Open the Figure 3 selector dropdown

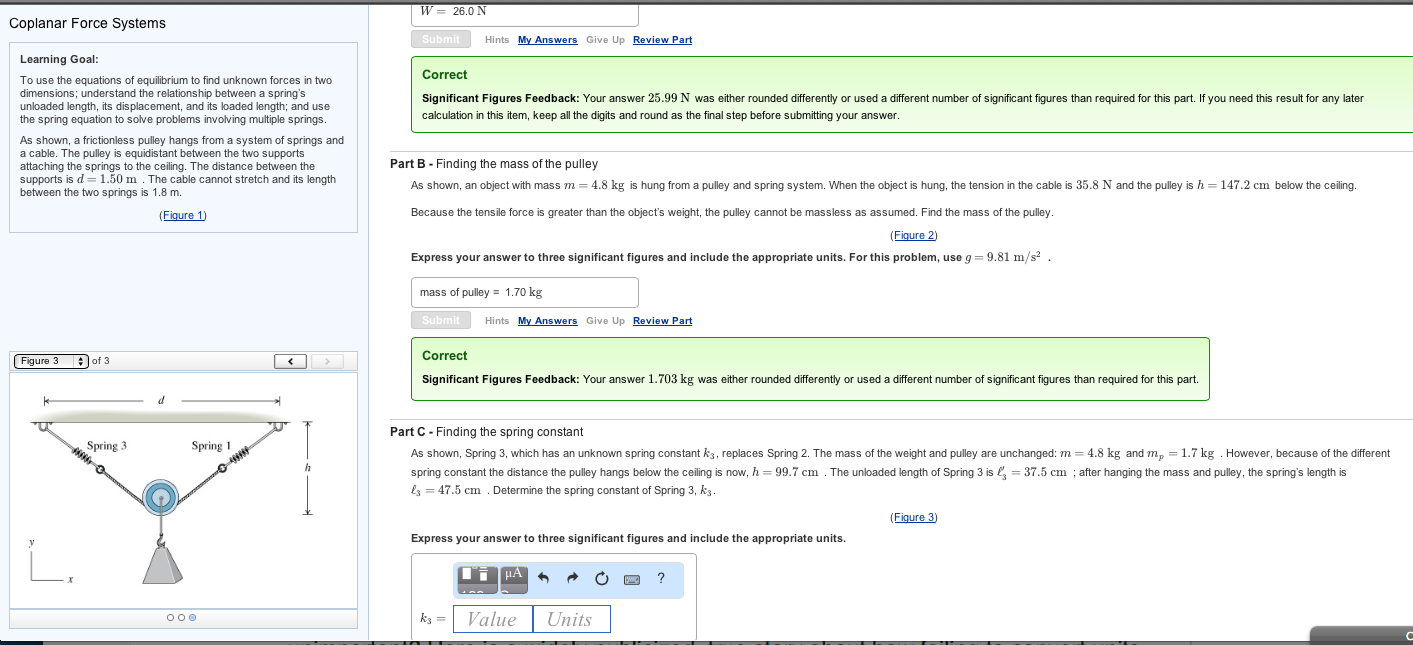coord(50,361)
